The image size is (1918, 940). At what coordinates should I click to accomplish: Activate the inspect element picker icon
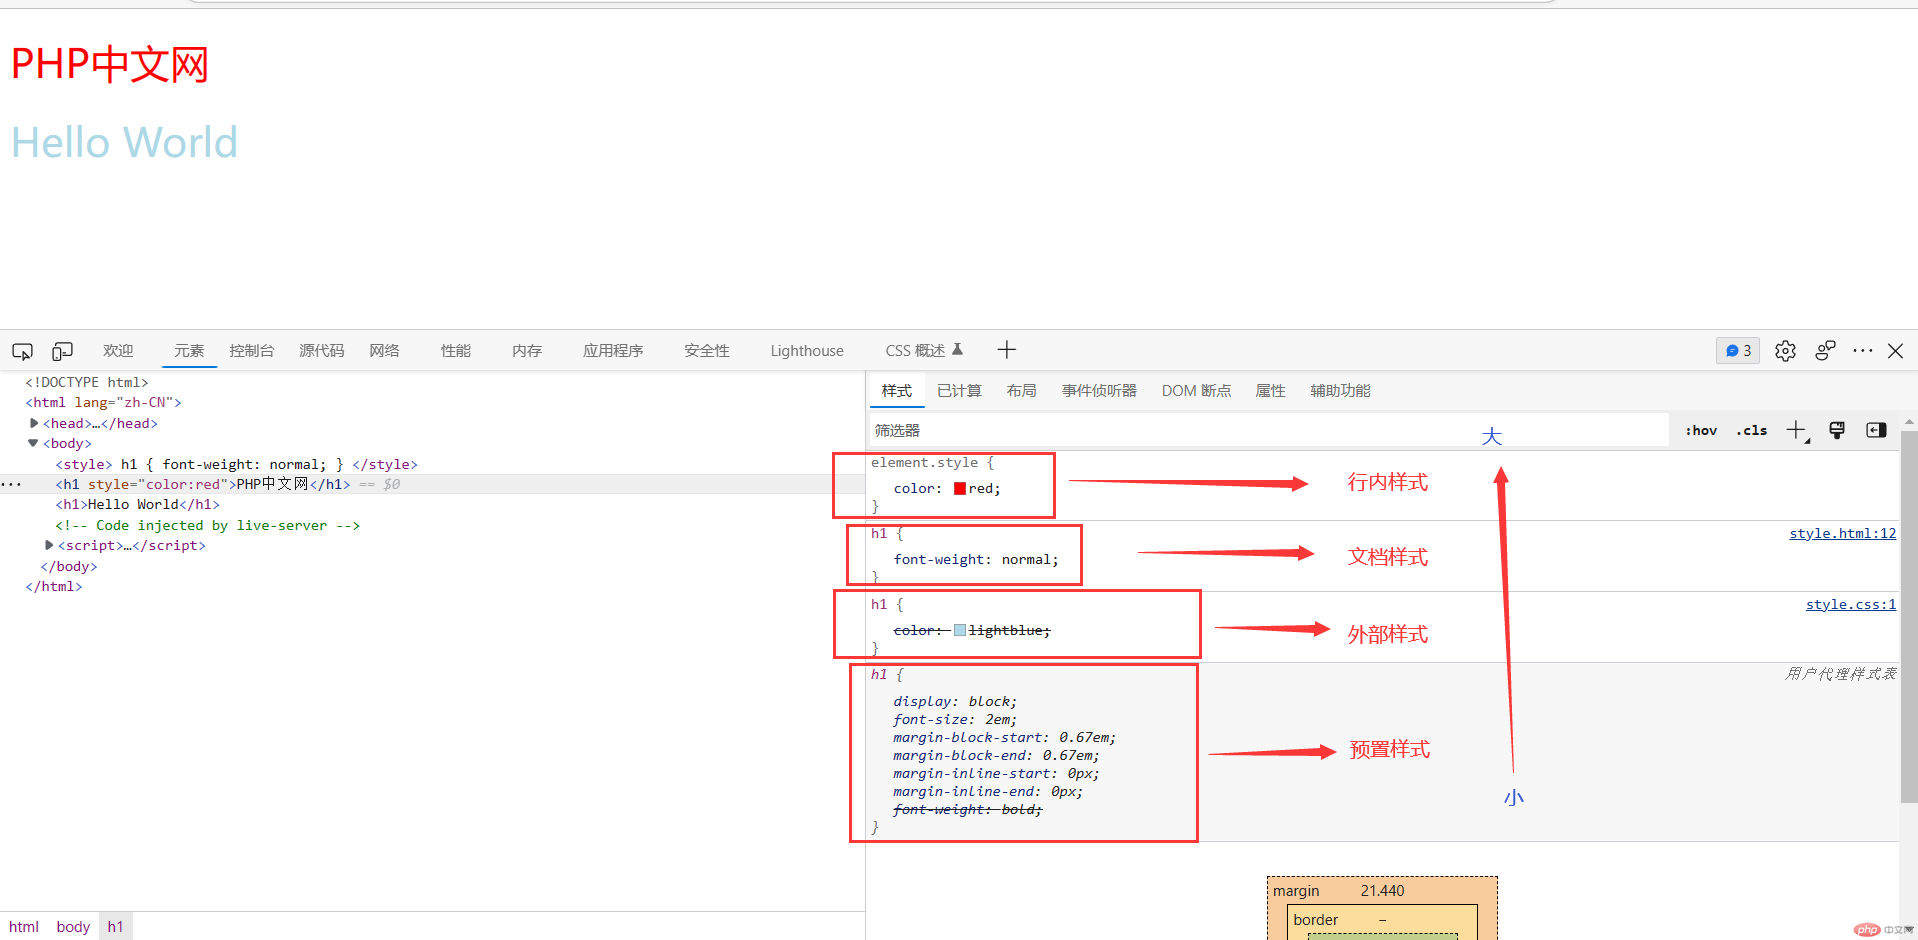(22, 351)
